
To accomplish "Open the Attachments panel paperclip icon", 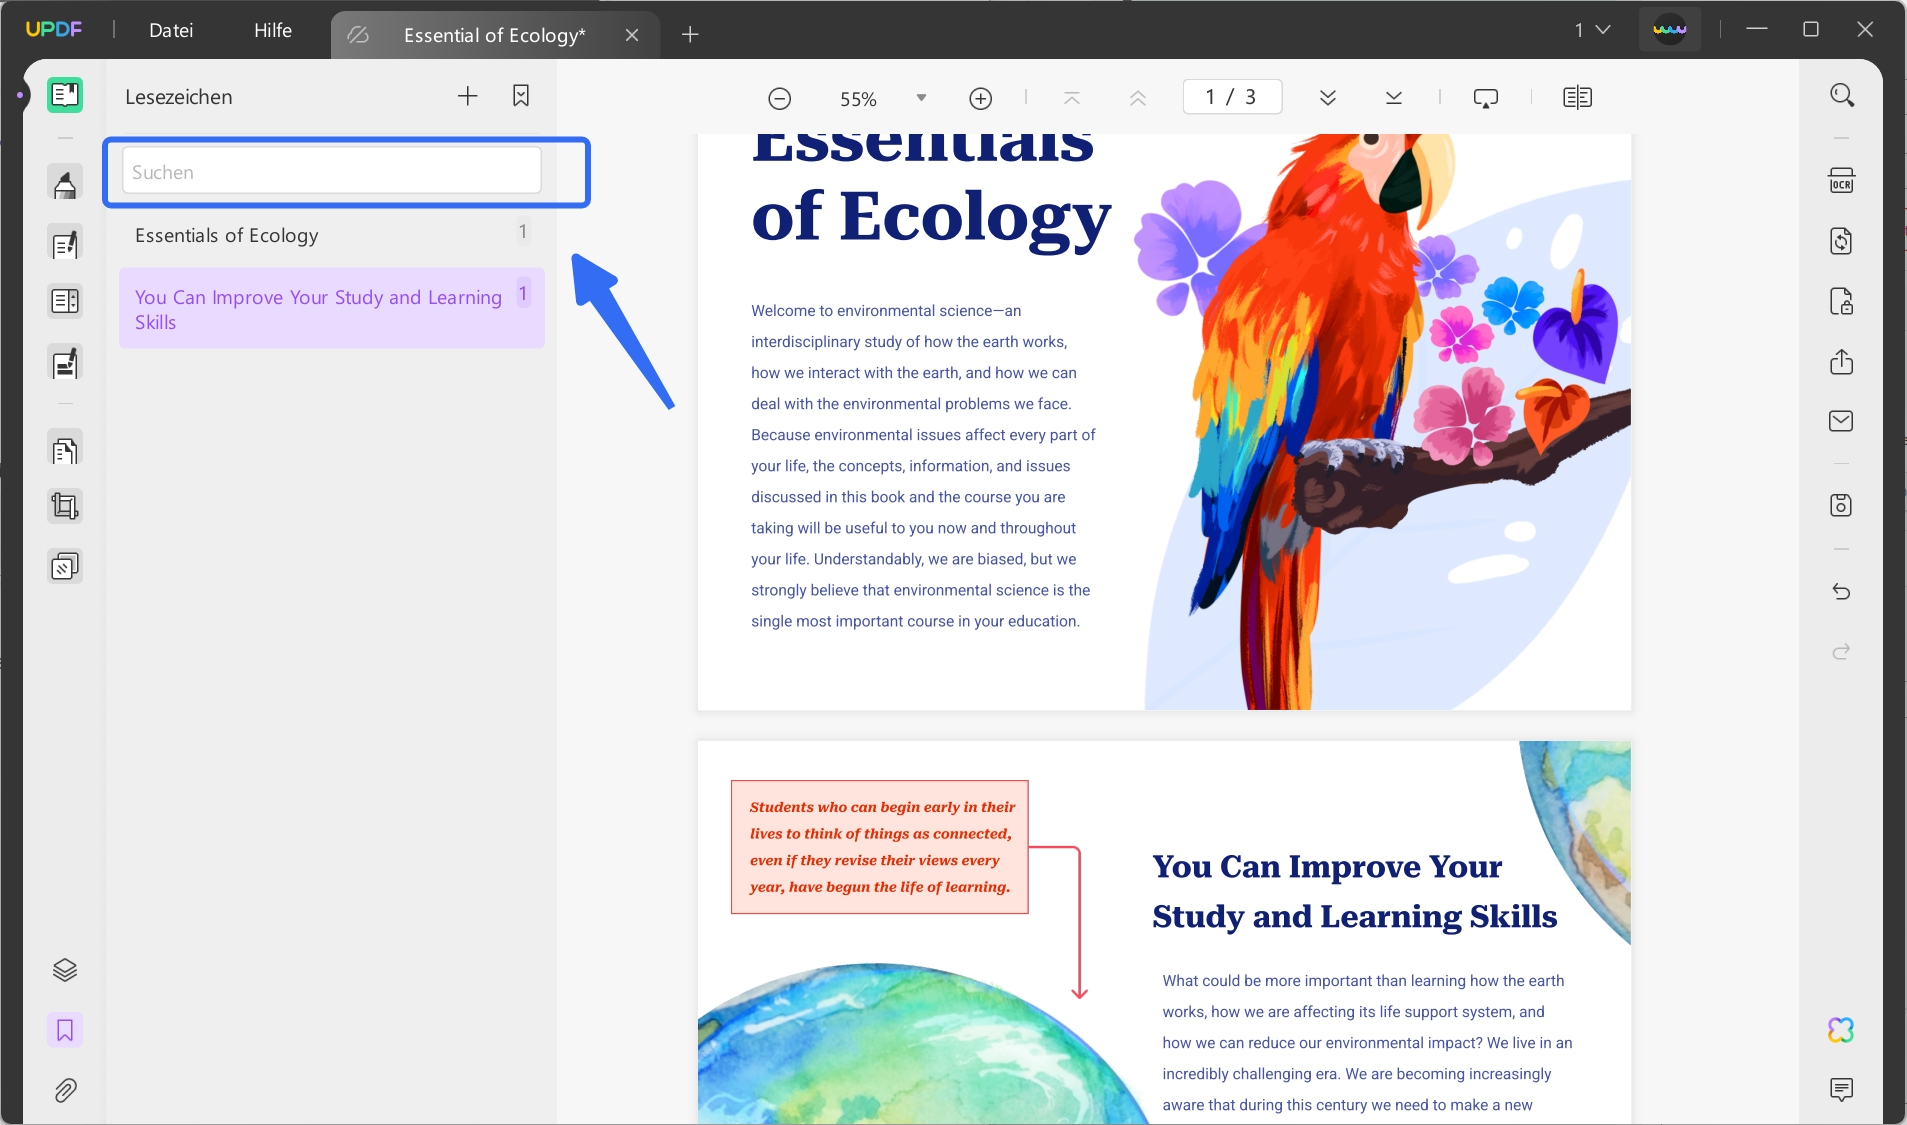I will pyautogui.click(x=65, y=1090).
